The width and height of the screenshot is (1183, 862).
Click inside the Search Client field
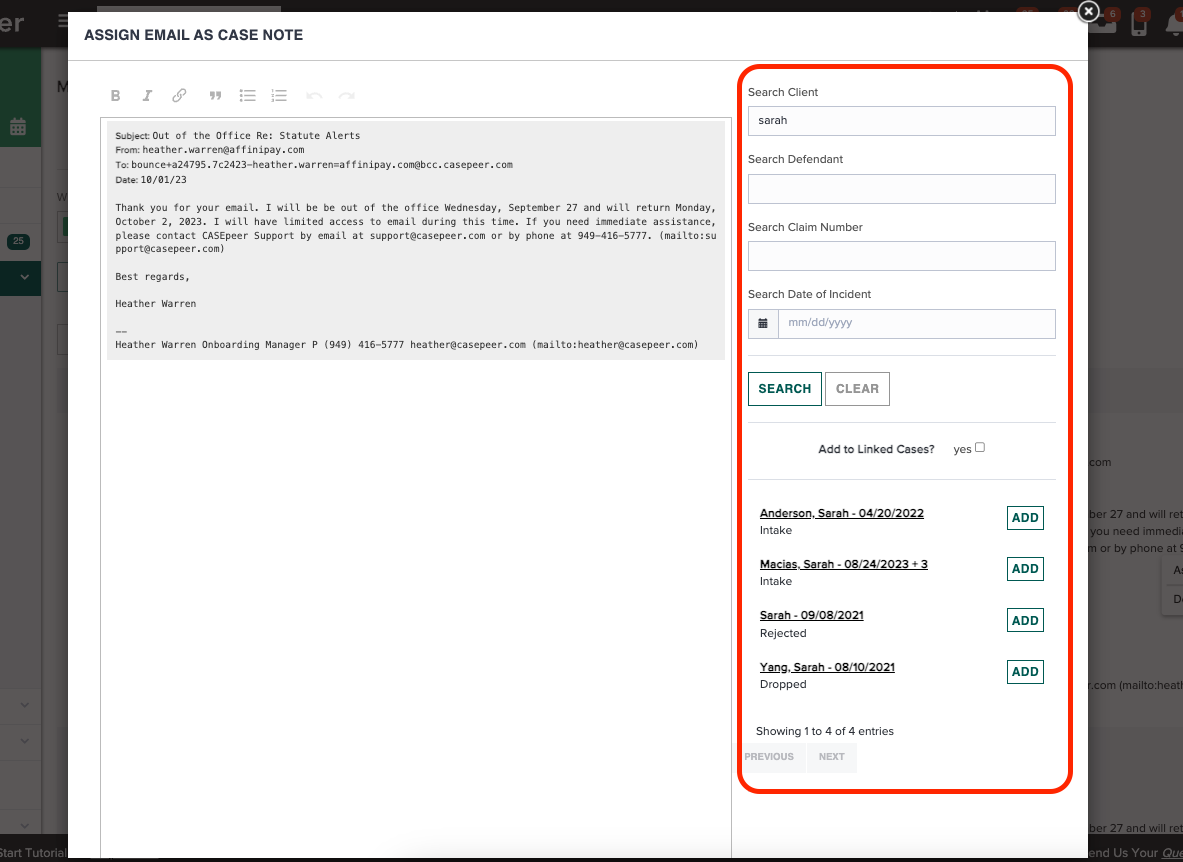point(902,121)
